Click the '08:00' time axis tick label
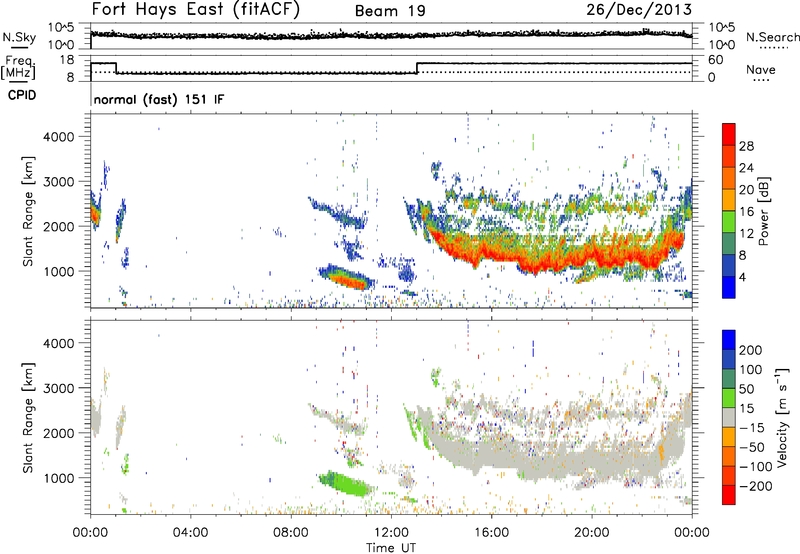This screenshot has width=800, height=554. pos(291,533)
